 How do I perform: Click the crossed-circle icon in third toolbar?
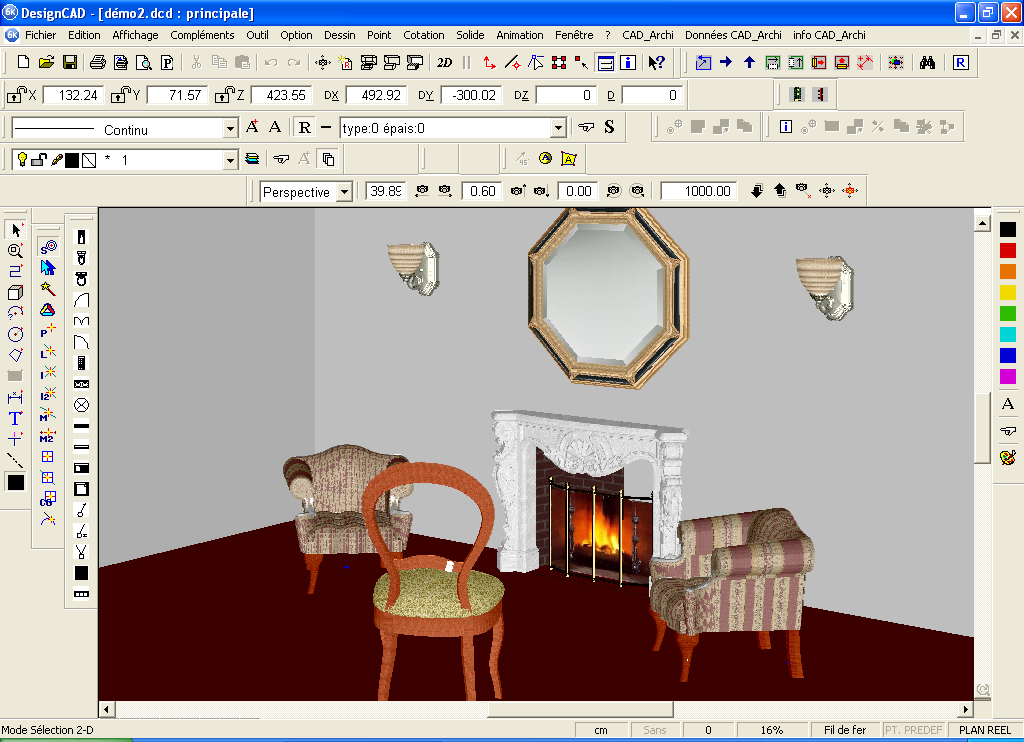82,405
